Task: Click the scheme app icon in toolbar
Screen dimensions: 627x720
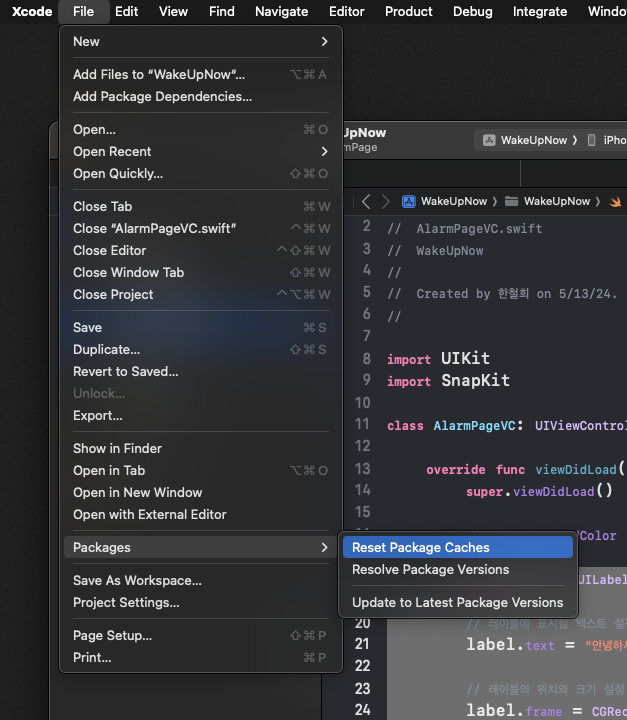Action: [x=489, y=140]
